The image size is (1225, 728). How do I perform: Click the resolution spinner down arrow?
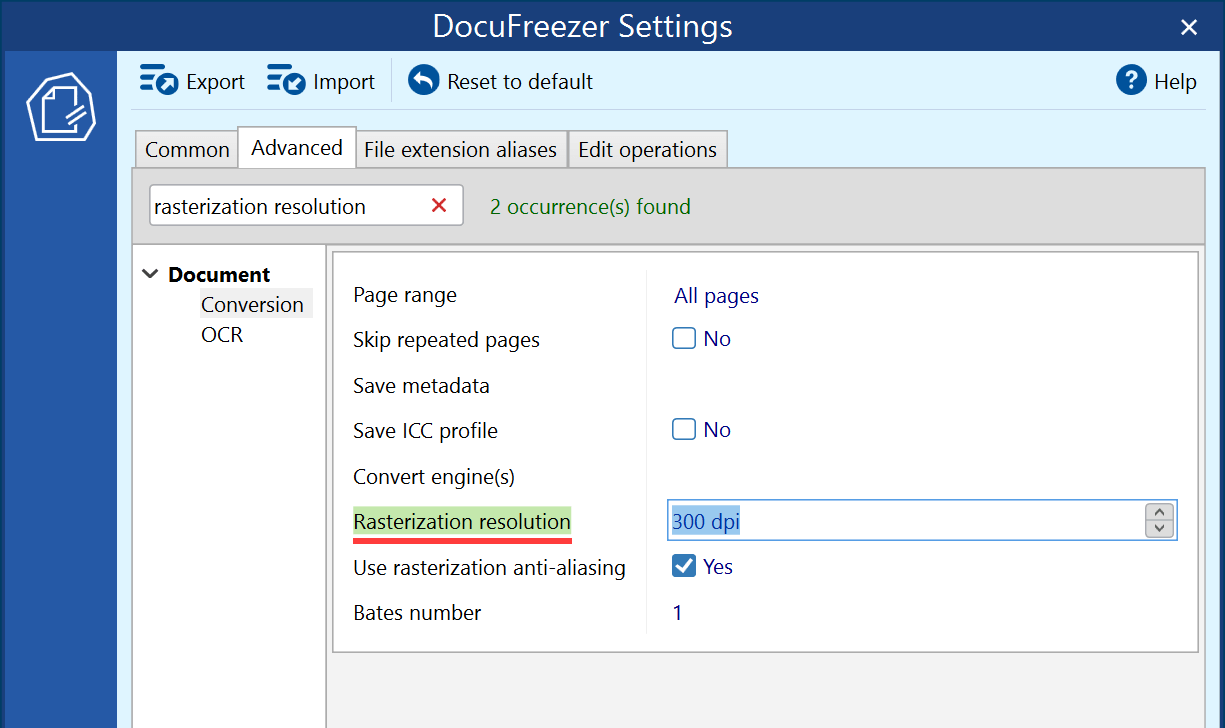(1159, 527)
